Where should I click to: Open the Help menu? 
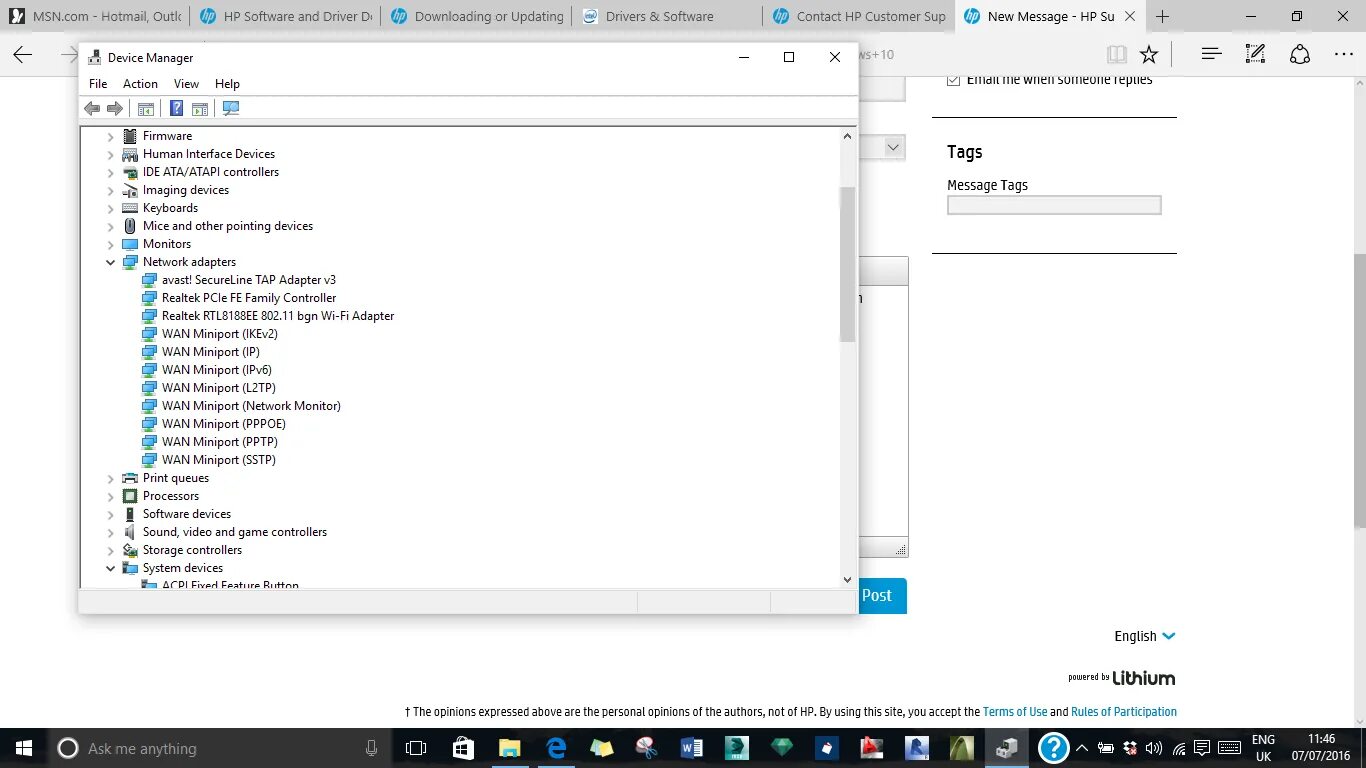pos(227,84)
